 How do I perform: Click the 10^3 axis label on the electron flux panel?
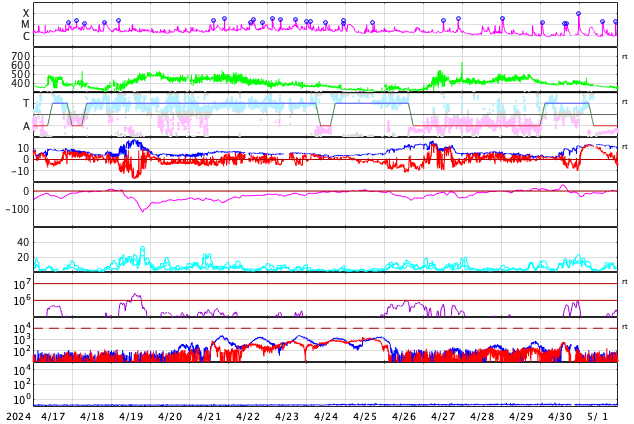22,340
